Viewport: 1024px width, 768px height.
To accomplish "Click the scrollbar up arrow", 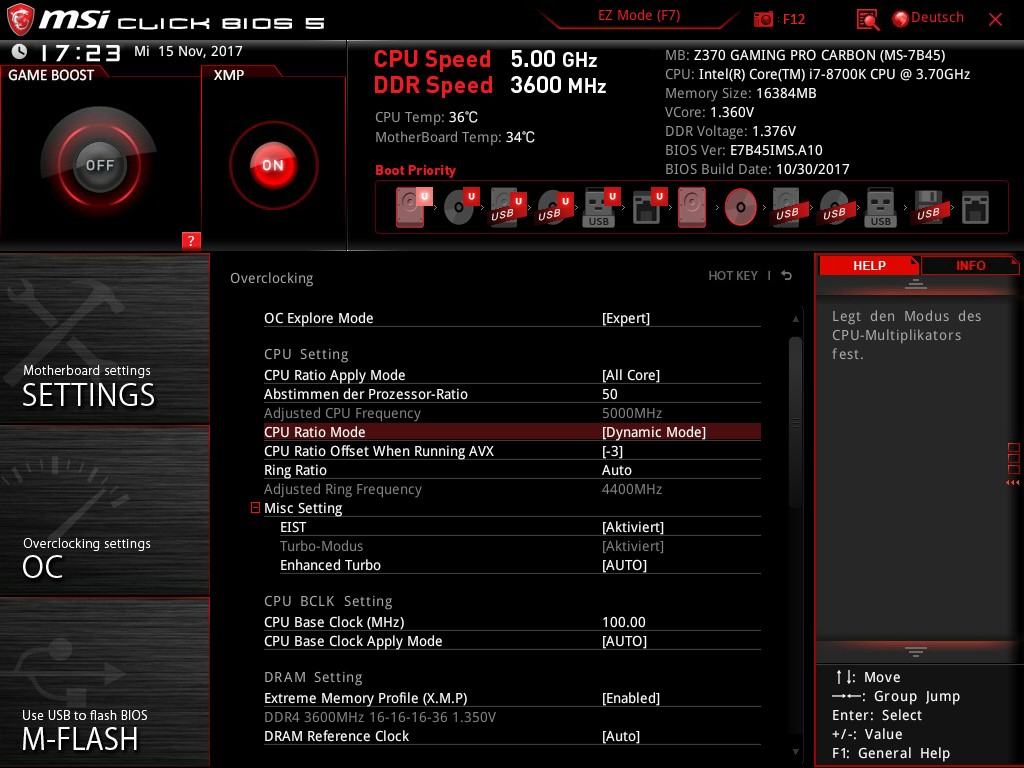I will click(x=795, y=319).
